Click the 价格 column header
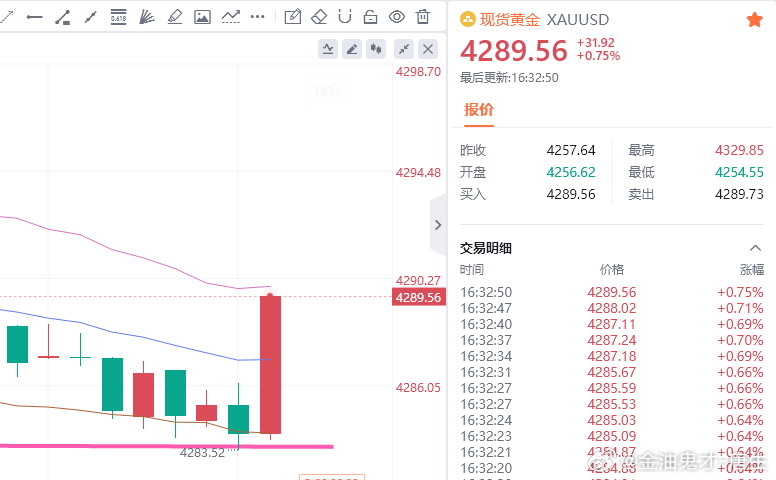 pyautogui.click(x=612, y=270)
